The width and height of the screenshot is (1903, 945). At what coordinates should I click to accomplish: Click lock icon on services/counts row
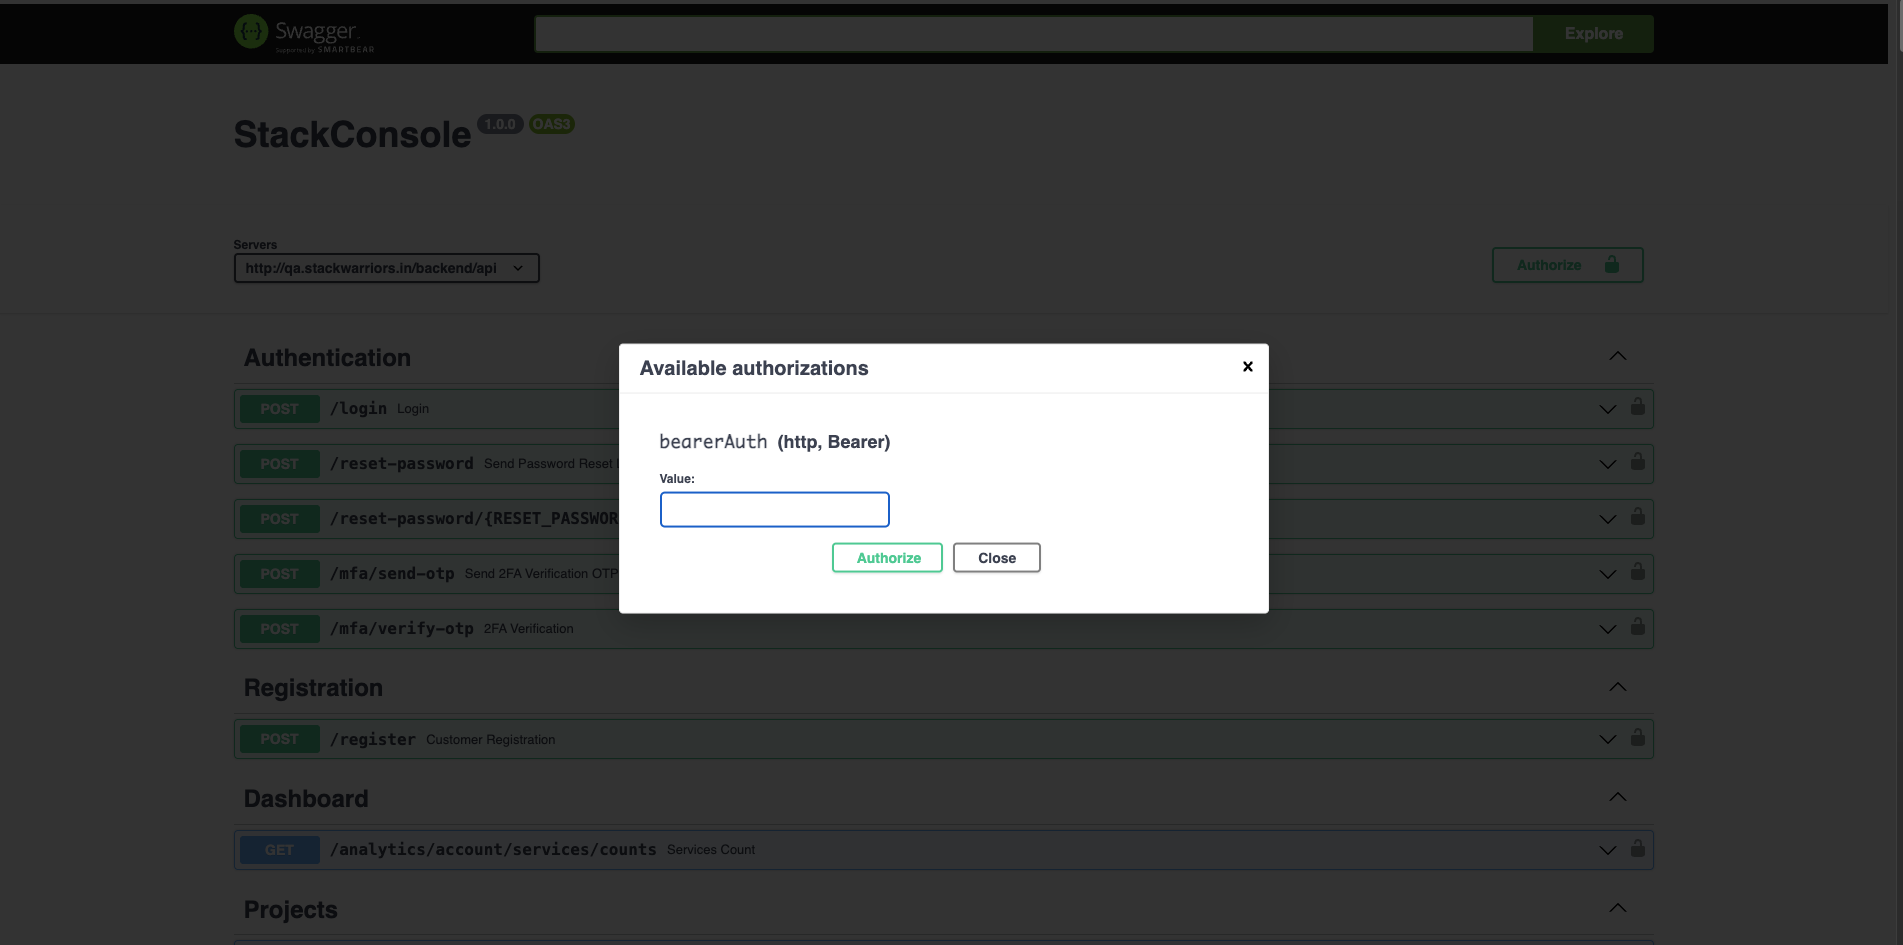coord(1637,849)
